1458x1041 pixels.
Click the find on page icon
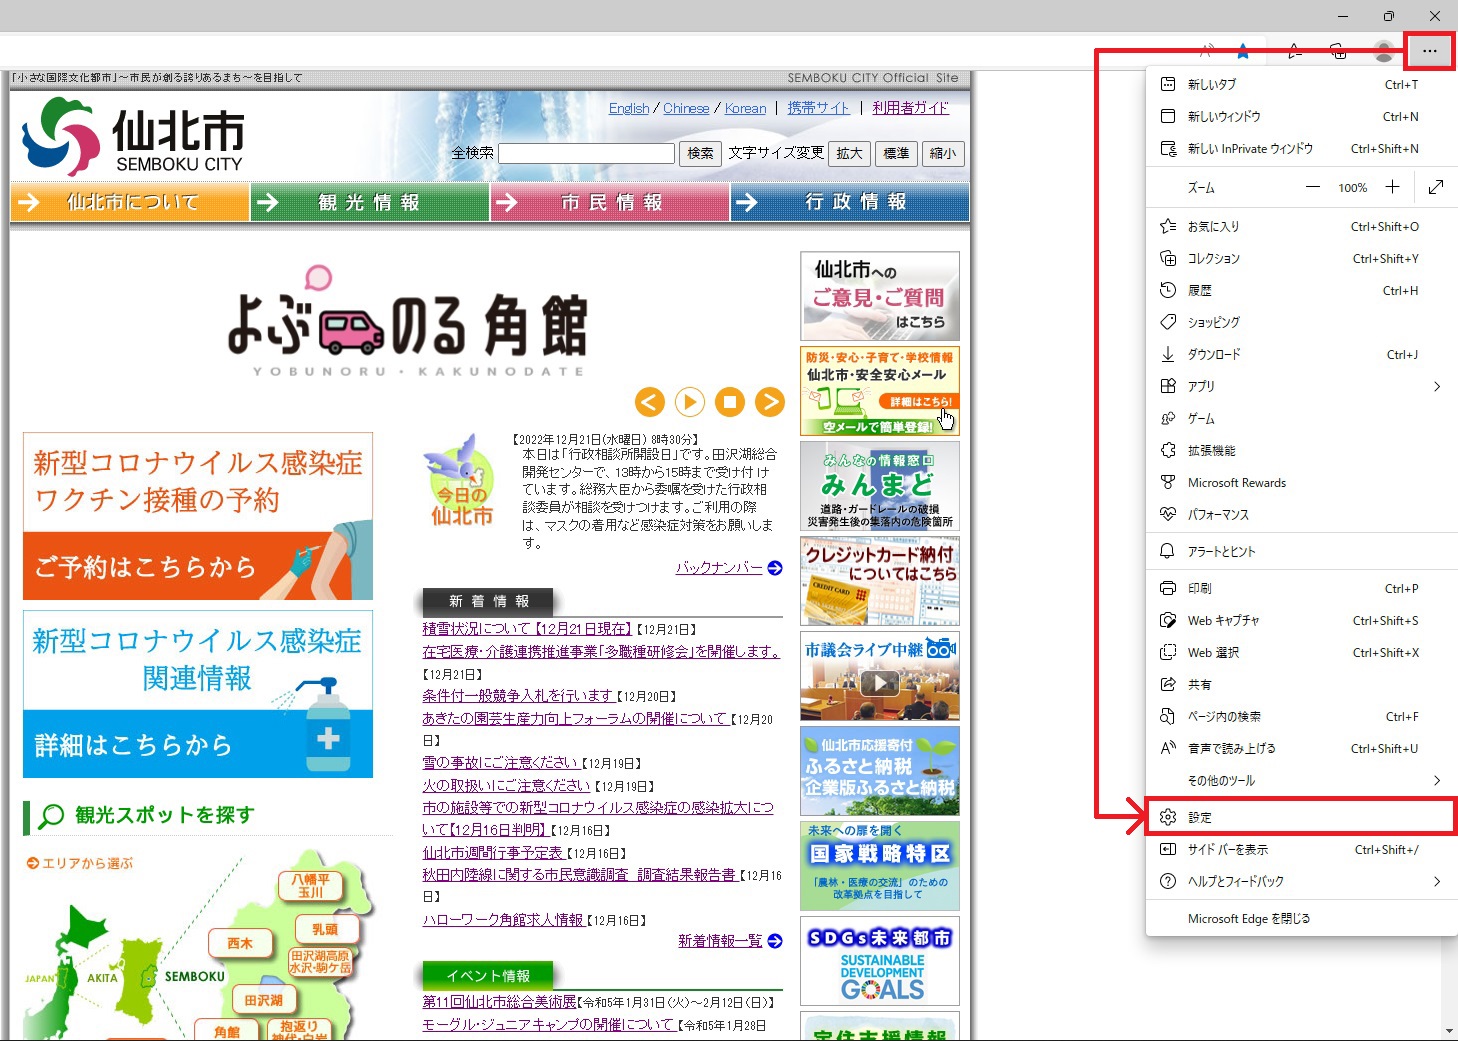(1167, 716)
